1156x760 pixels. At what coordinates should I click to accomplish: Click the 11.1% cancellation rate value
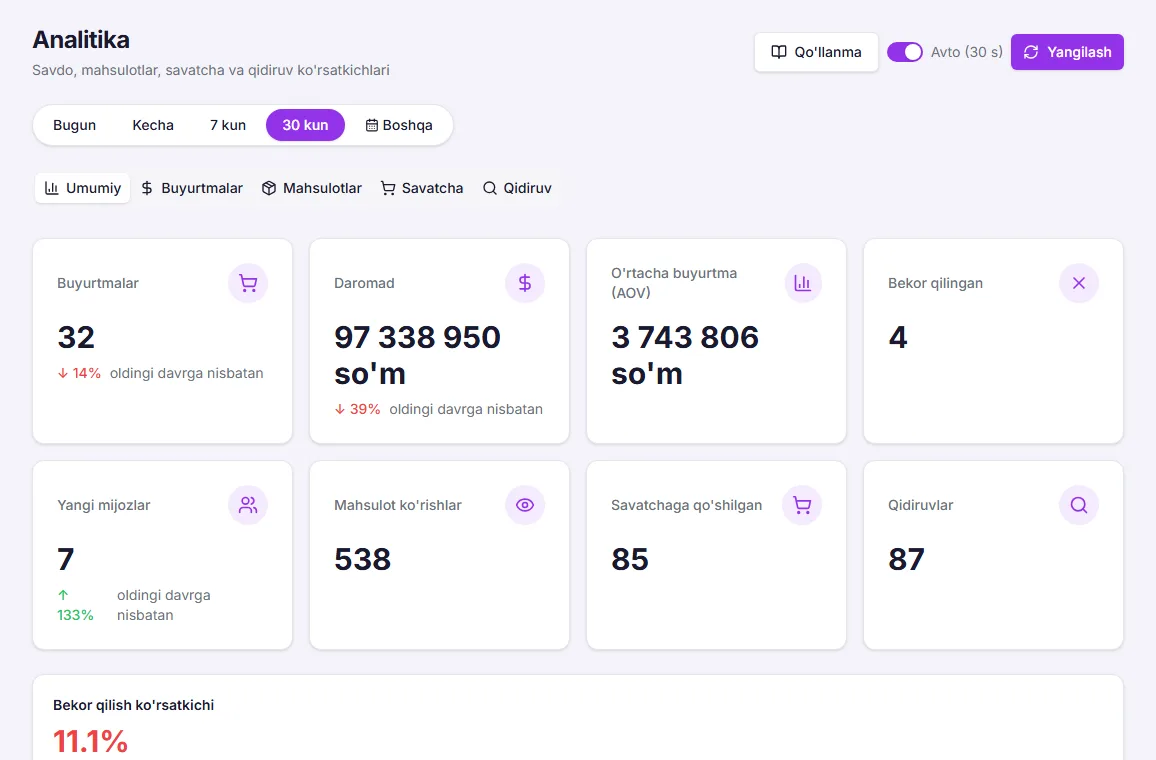point(91,741)
